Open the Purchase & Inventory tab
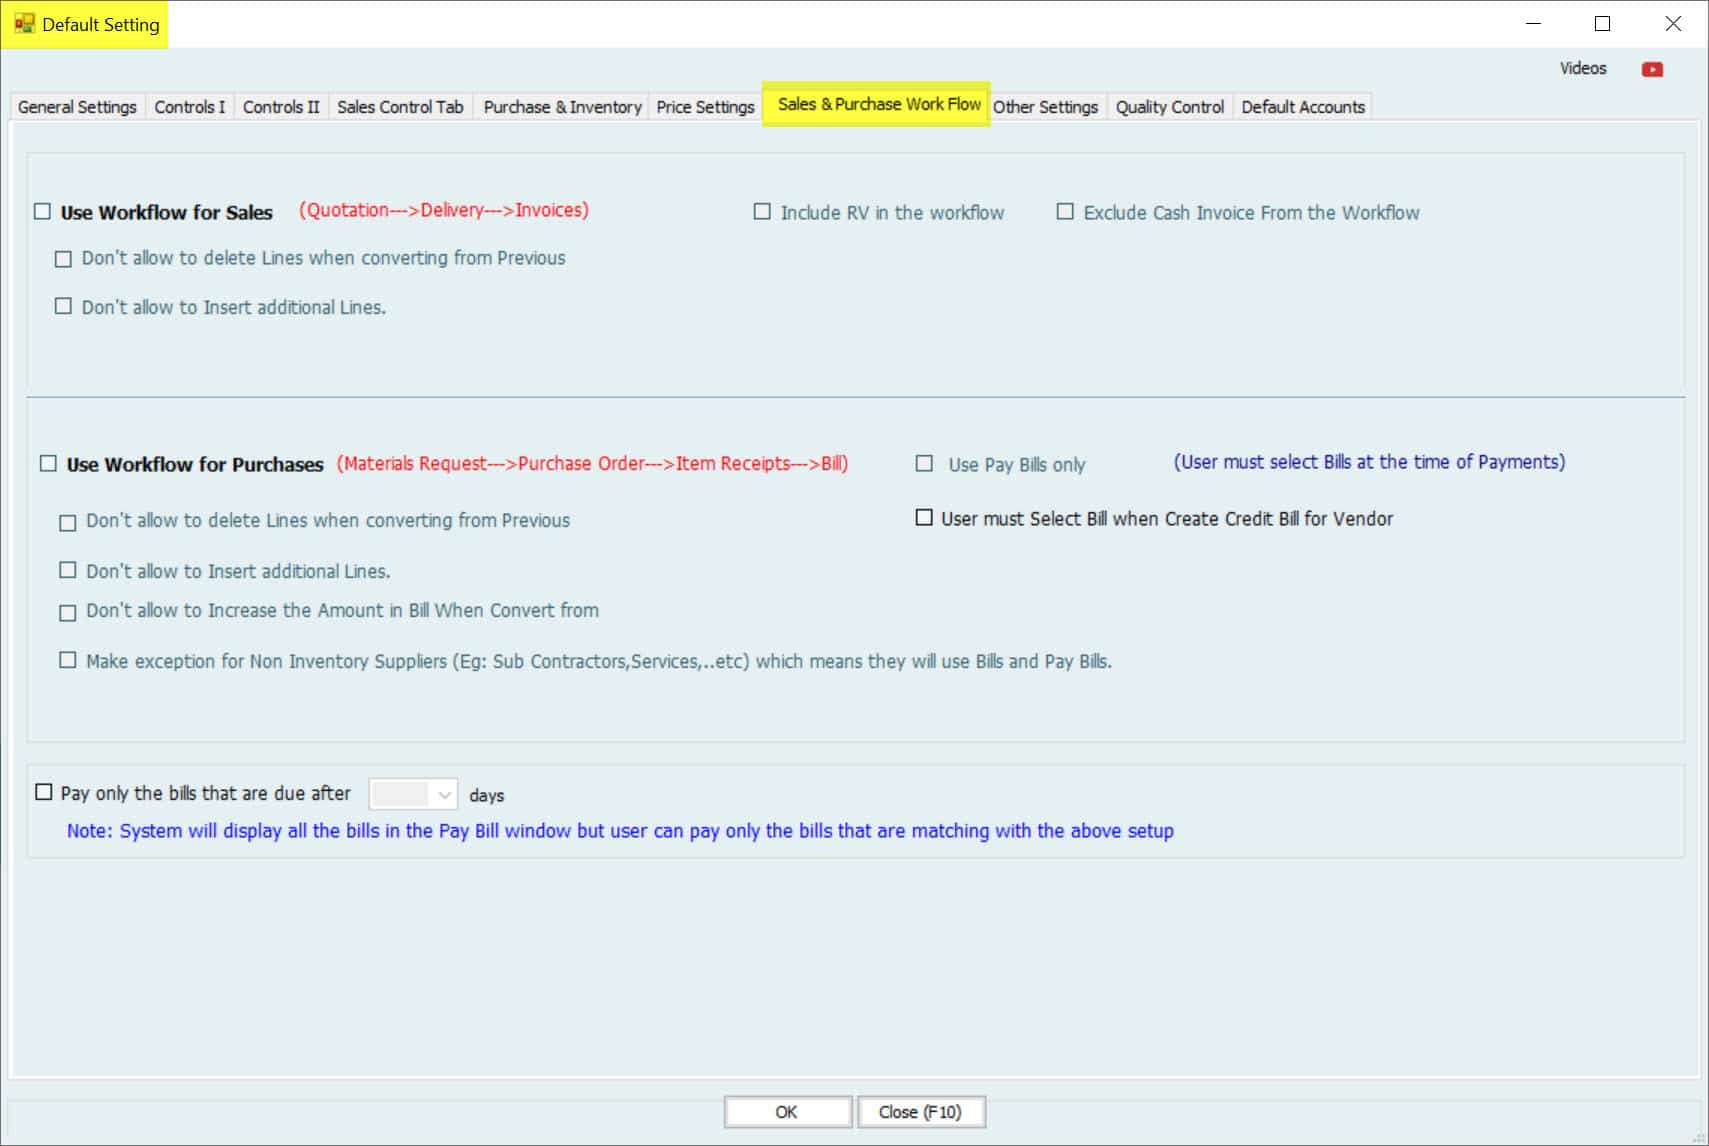The width and height of the screenshot is (1709, 1146). 562,107
